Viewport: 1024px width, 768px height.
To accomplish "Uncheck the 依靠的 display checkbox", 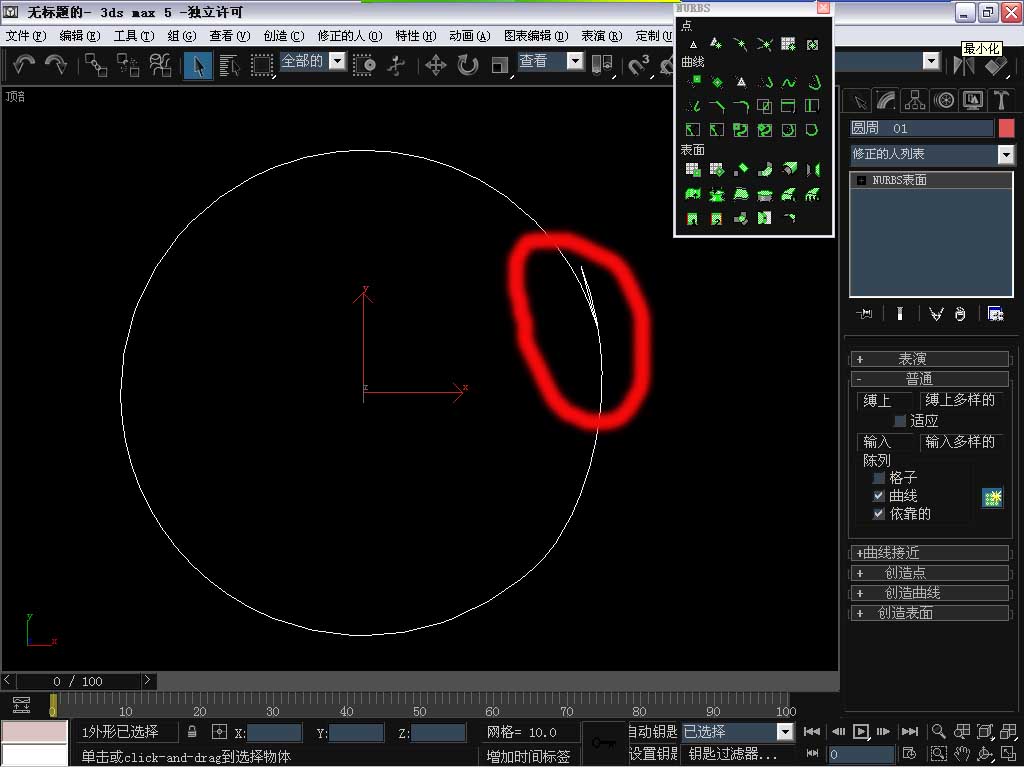I will click(x=879, y=514).
